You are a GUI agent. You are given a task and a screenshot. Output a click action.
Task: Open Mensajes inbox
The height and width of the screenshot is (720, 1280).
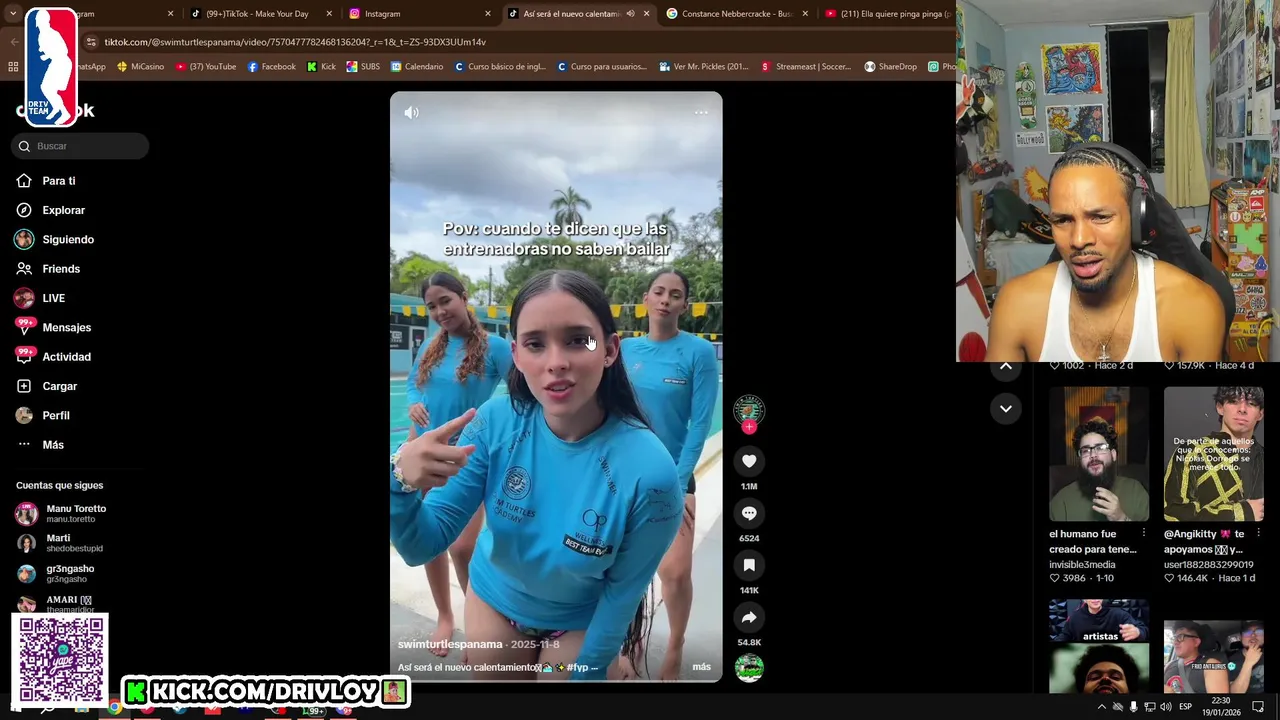coord(66,327)
